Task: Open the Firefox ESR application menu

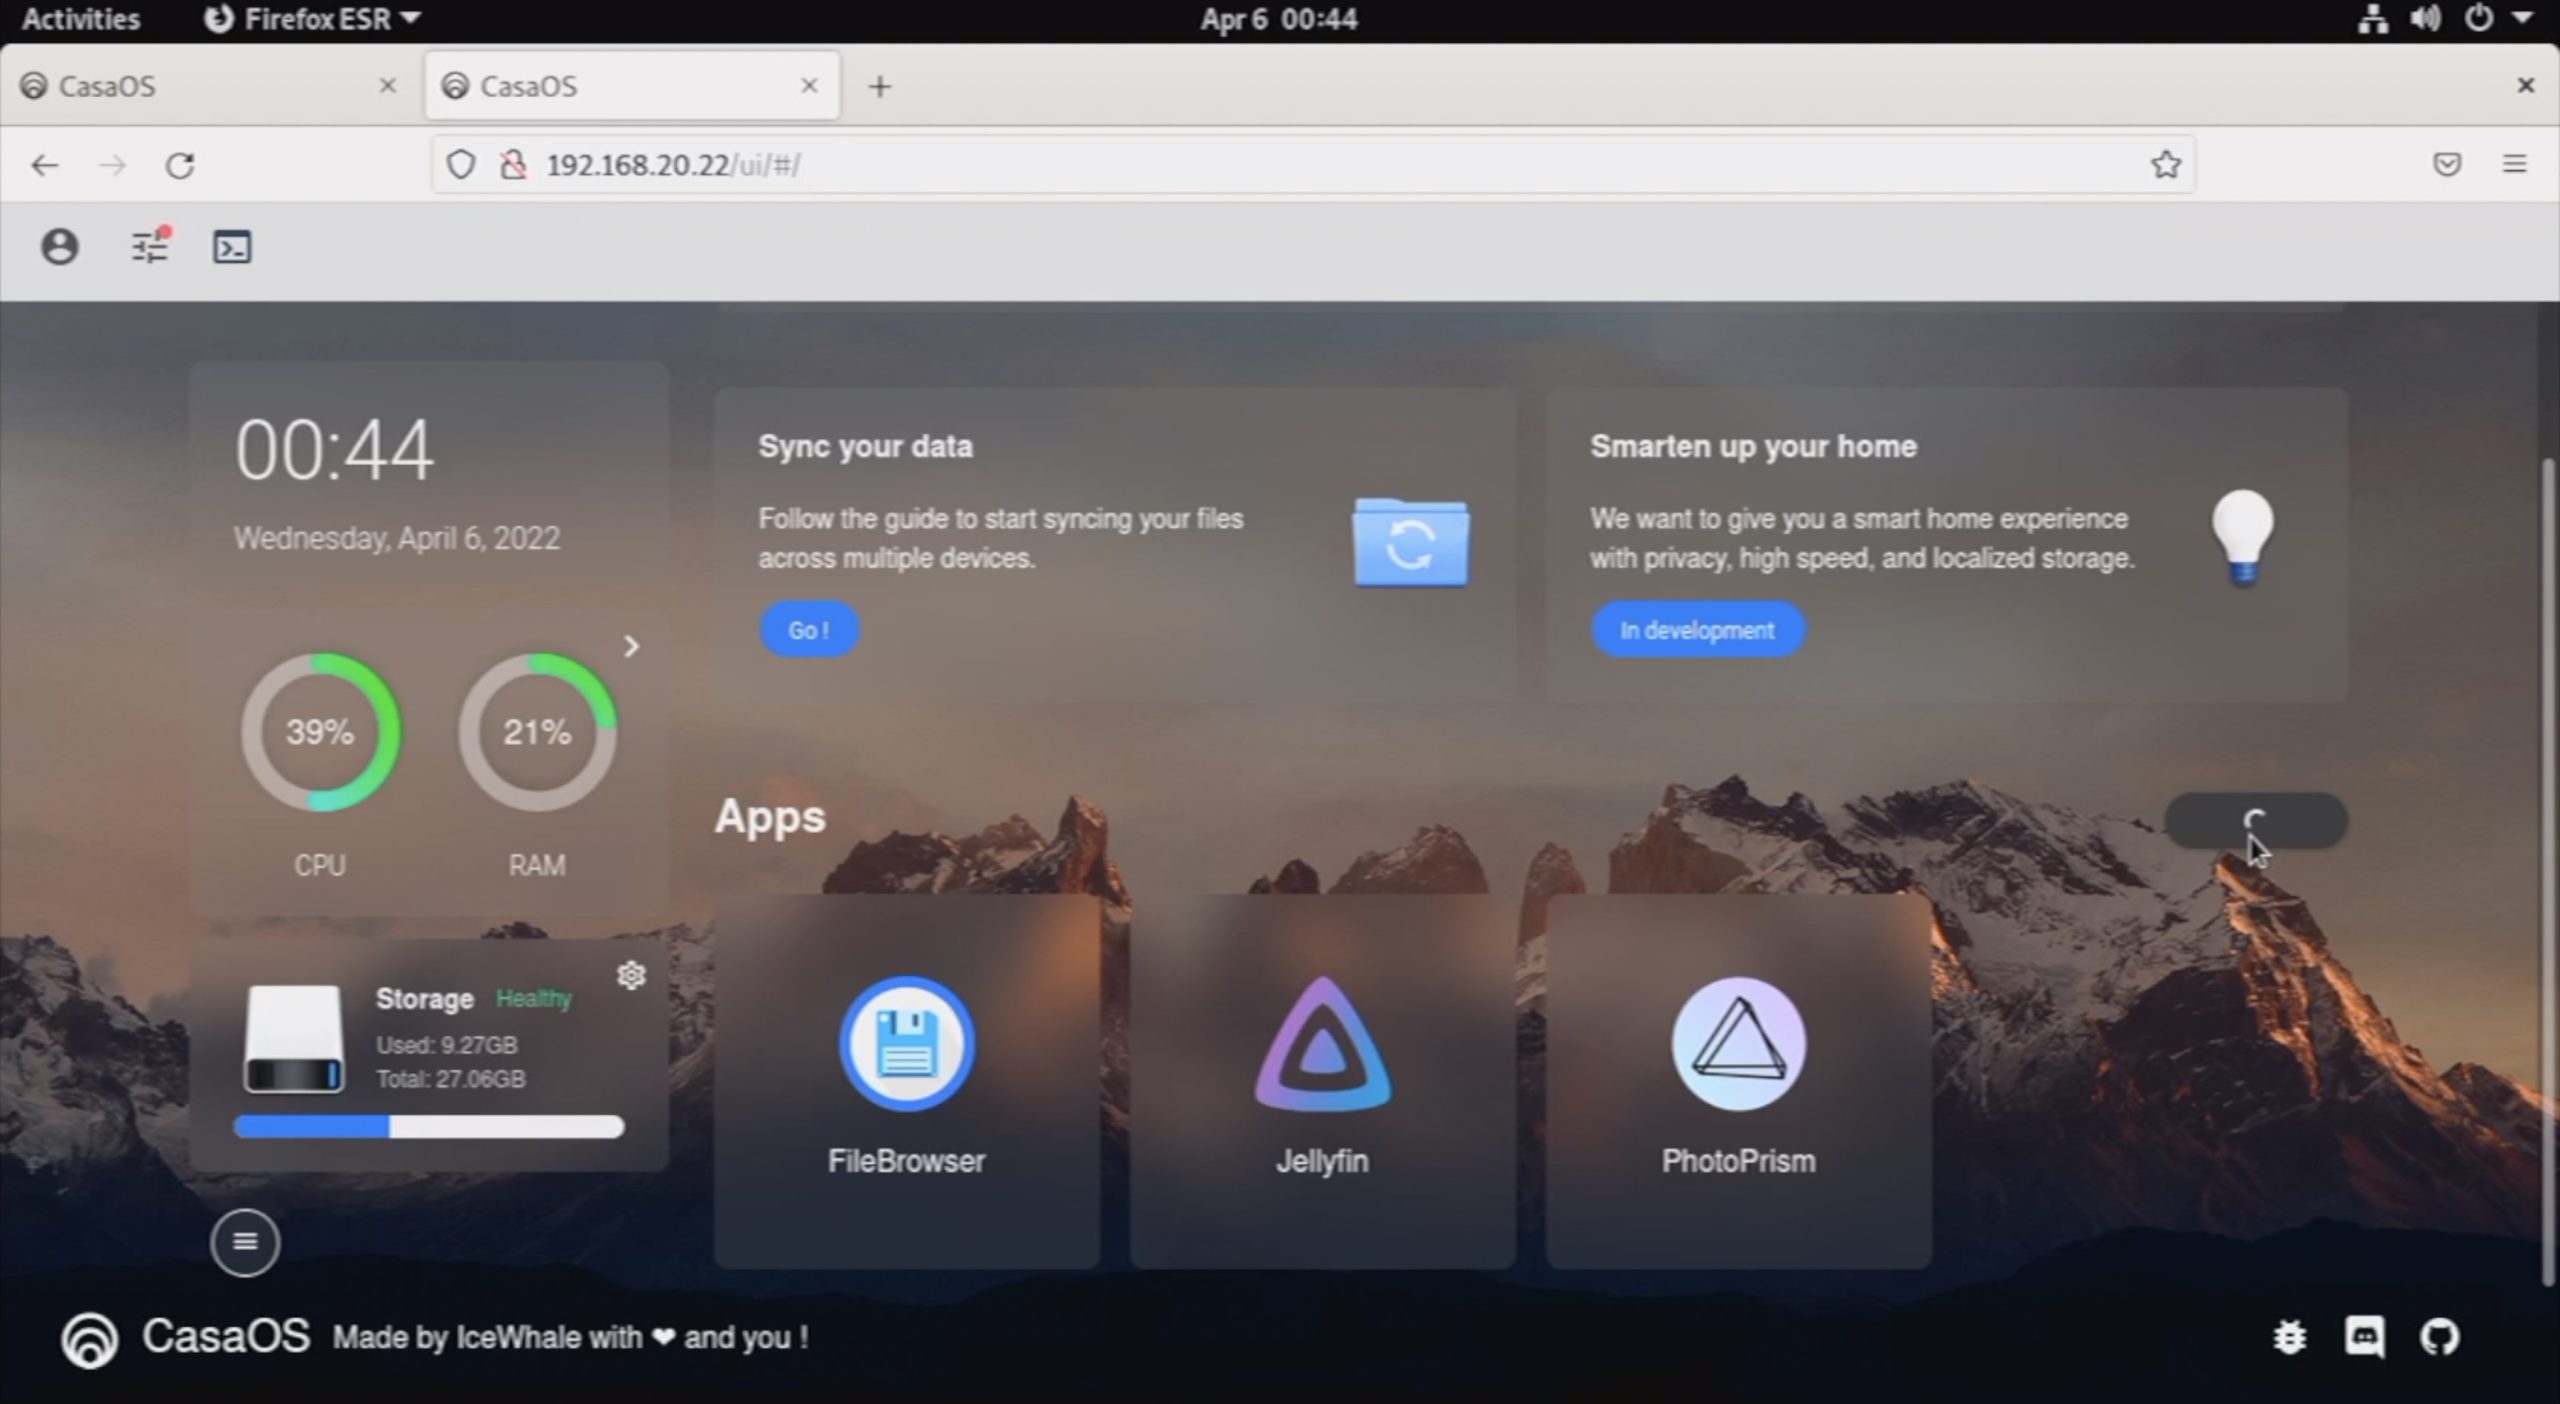Action: click(312, 19)
